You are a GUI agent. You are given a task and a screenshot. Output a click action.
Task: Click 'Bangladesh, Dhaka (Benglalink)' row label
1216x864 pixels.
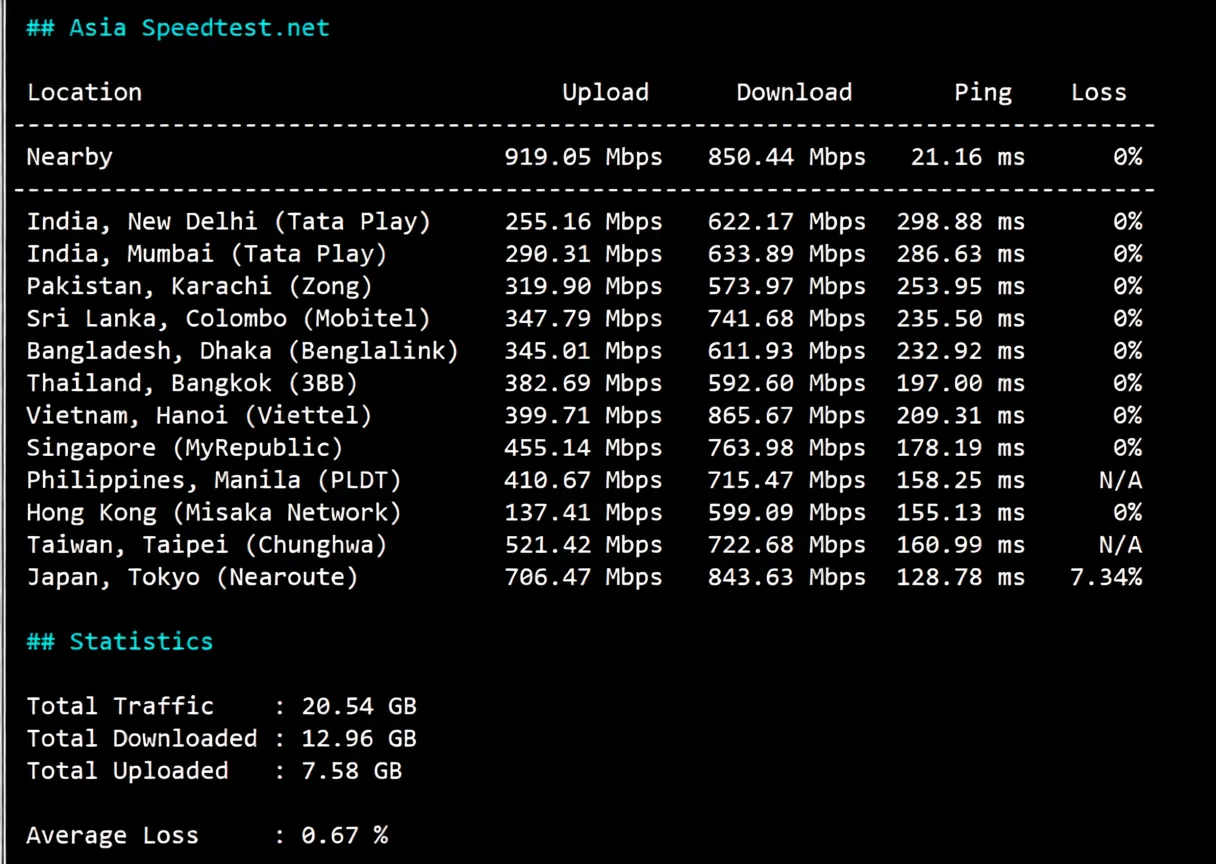[243, 351]
